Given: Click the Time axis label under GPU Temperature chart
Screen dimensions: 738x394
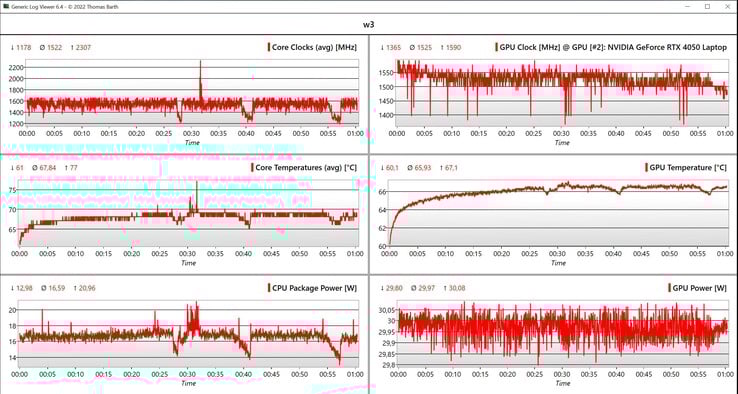Looking at the screenshot, I should (x=558, y=263).
